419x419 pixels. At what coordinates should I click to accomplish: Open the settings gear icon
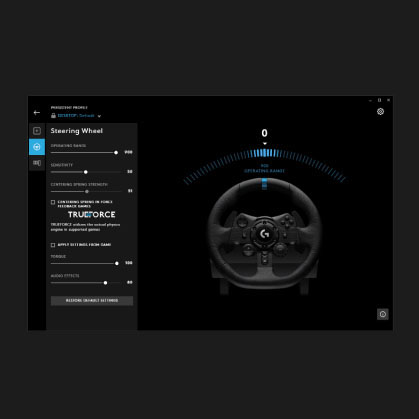tap(380, 112)
